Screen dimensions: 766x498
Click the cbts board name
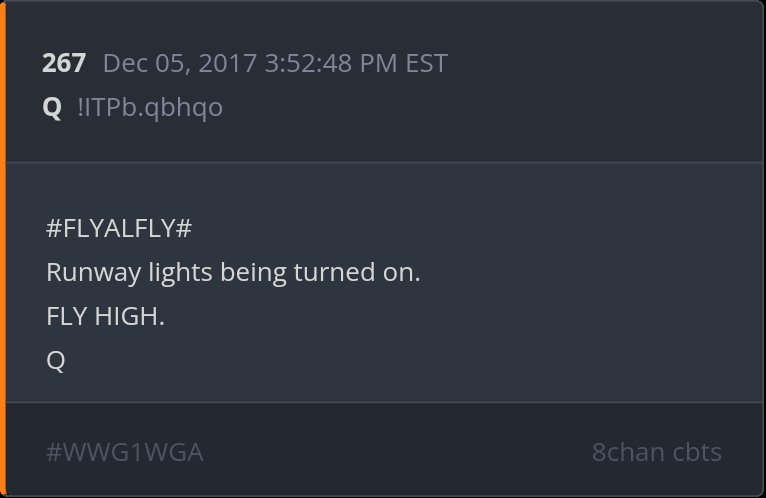point(696,452)
